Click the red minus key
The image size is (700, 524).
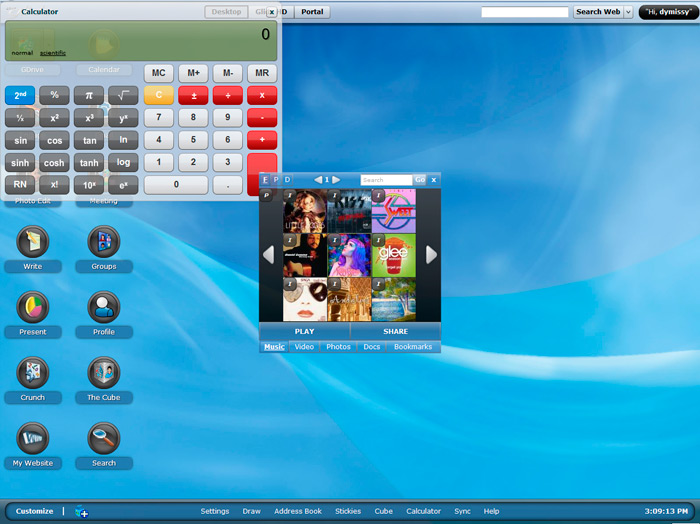click(262, 118)
